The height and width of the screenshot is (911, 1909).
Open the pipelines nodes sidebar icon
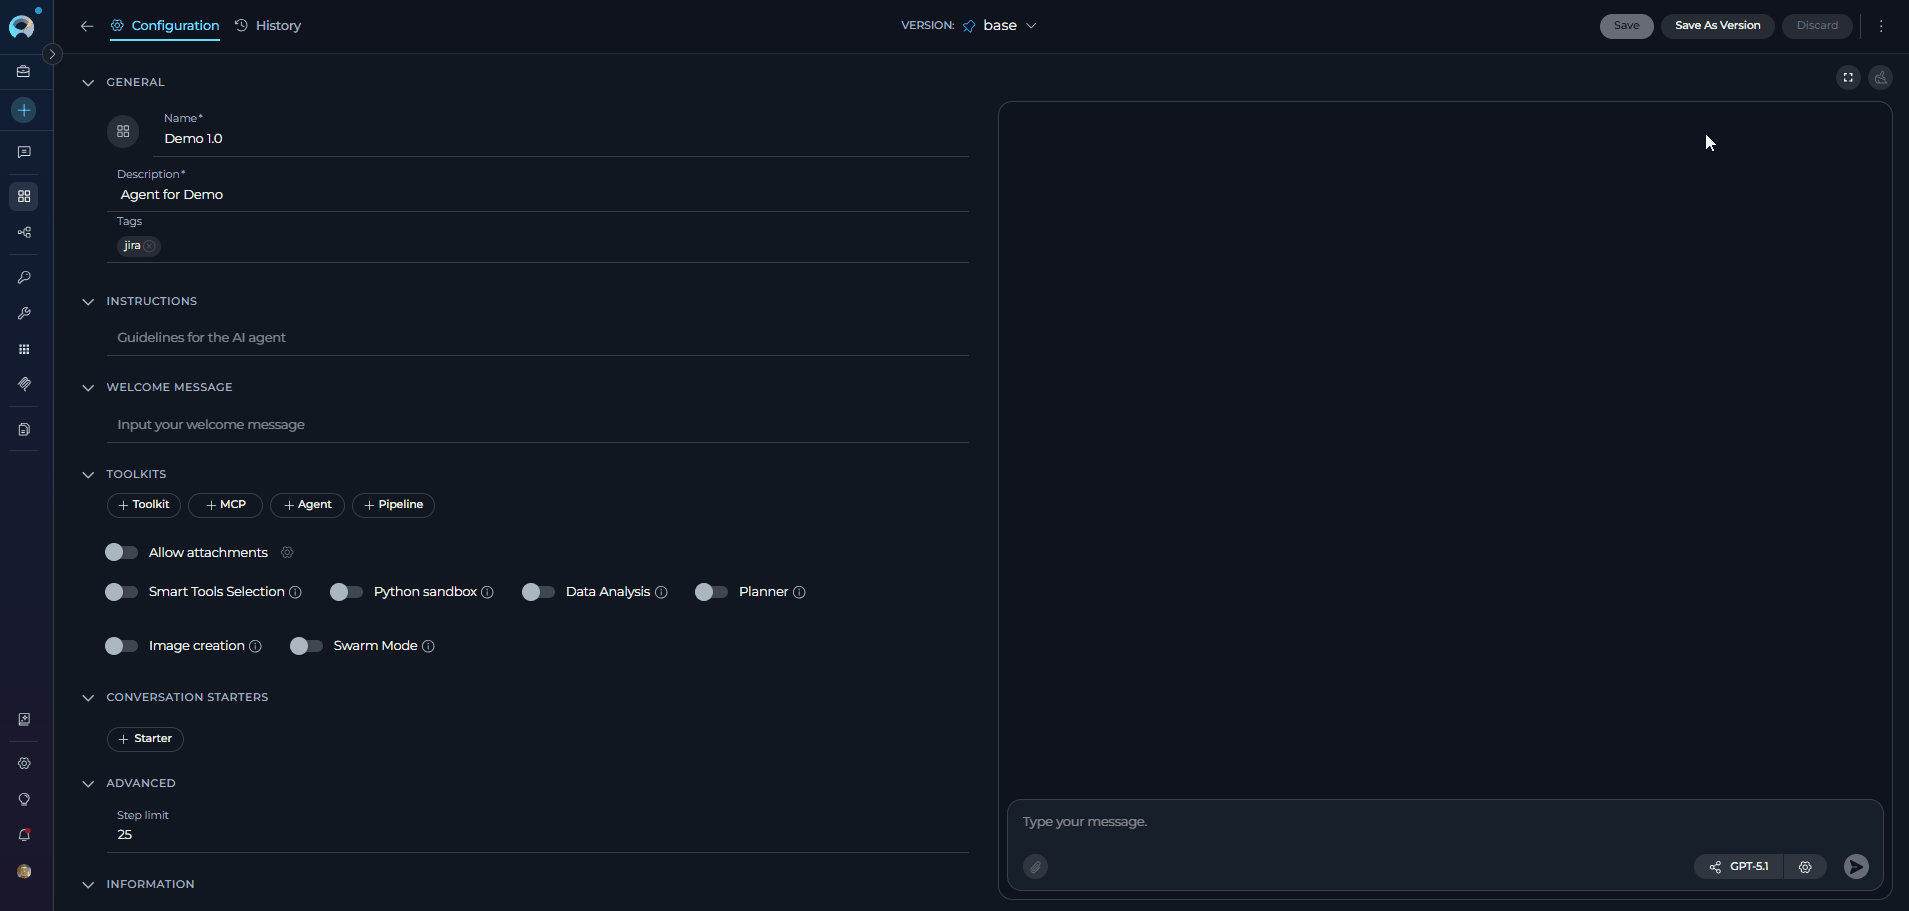(24, 233)
